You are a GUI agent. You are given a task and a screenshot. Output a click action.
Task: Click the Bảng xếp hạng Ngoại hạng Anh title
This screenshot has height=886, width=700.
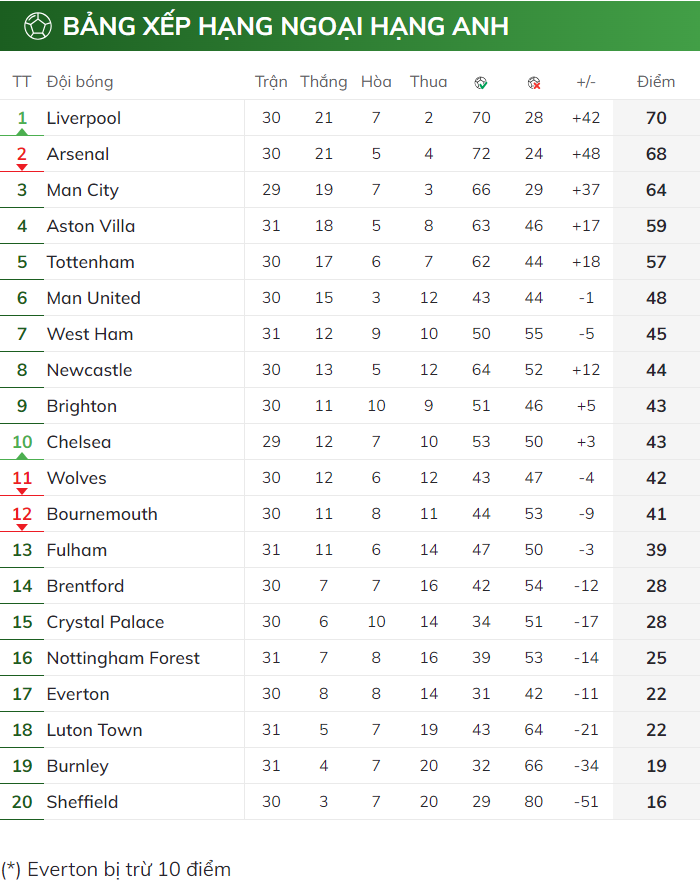coord(286,27)
